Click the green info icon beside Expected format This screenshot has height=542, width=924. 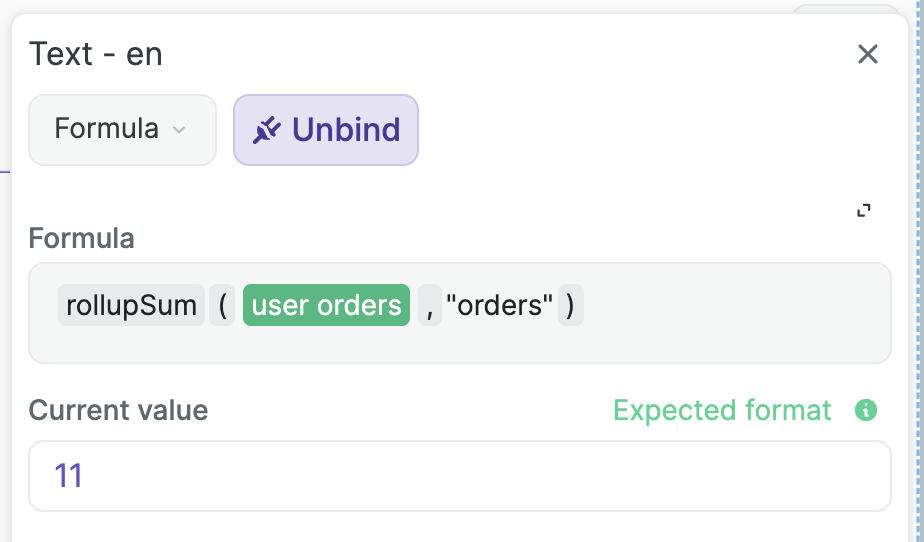(866, 410)
